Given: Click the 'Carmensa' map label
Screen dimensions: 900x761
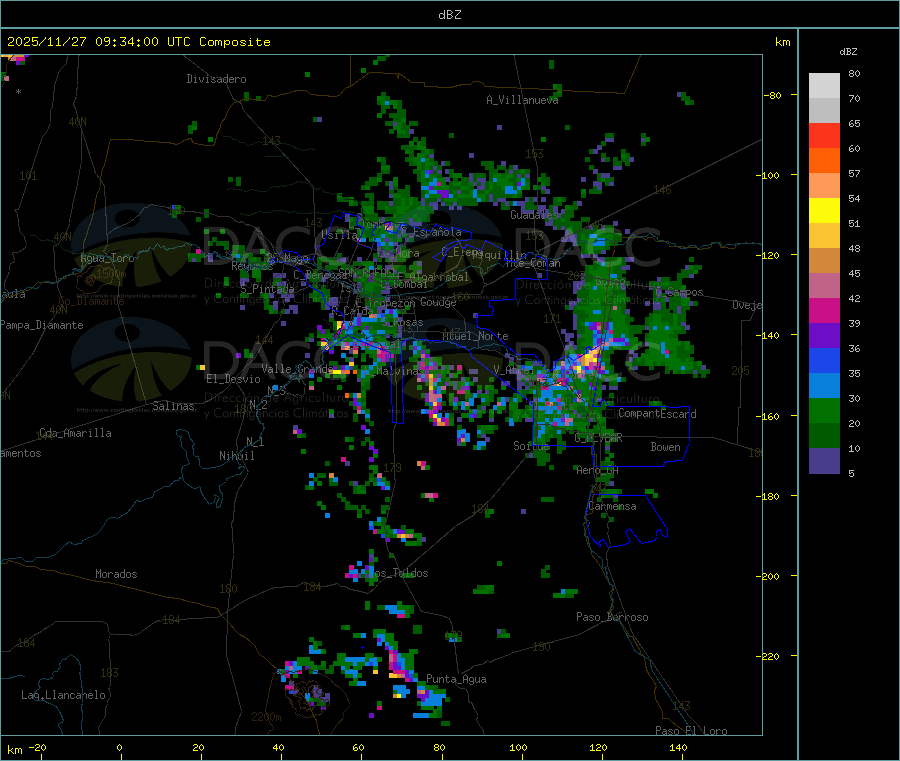Looking at the screenshot, I should [x=612, y=506].
